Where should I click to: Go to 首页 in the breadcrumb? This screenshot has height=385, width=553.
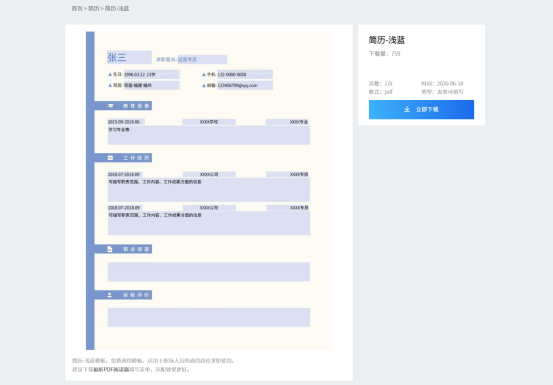pos(77,8)
